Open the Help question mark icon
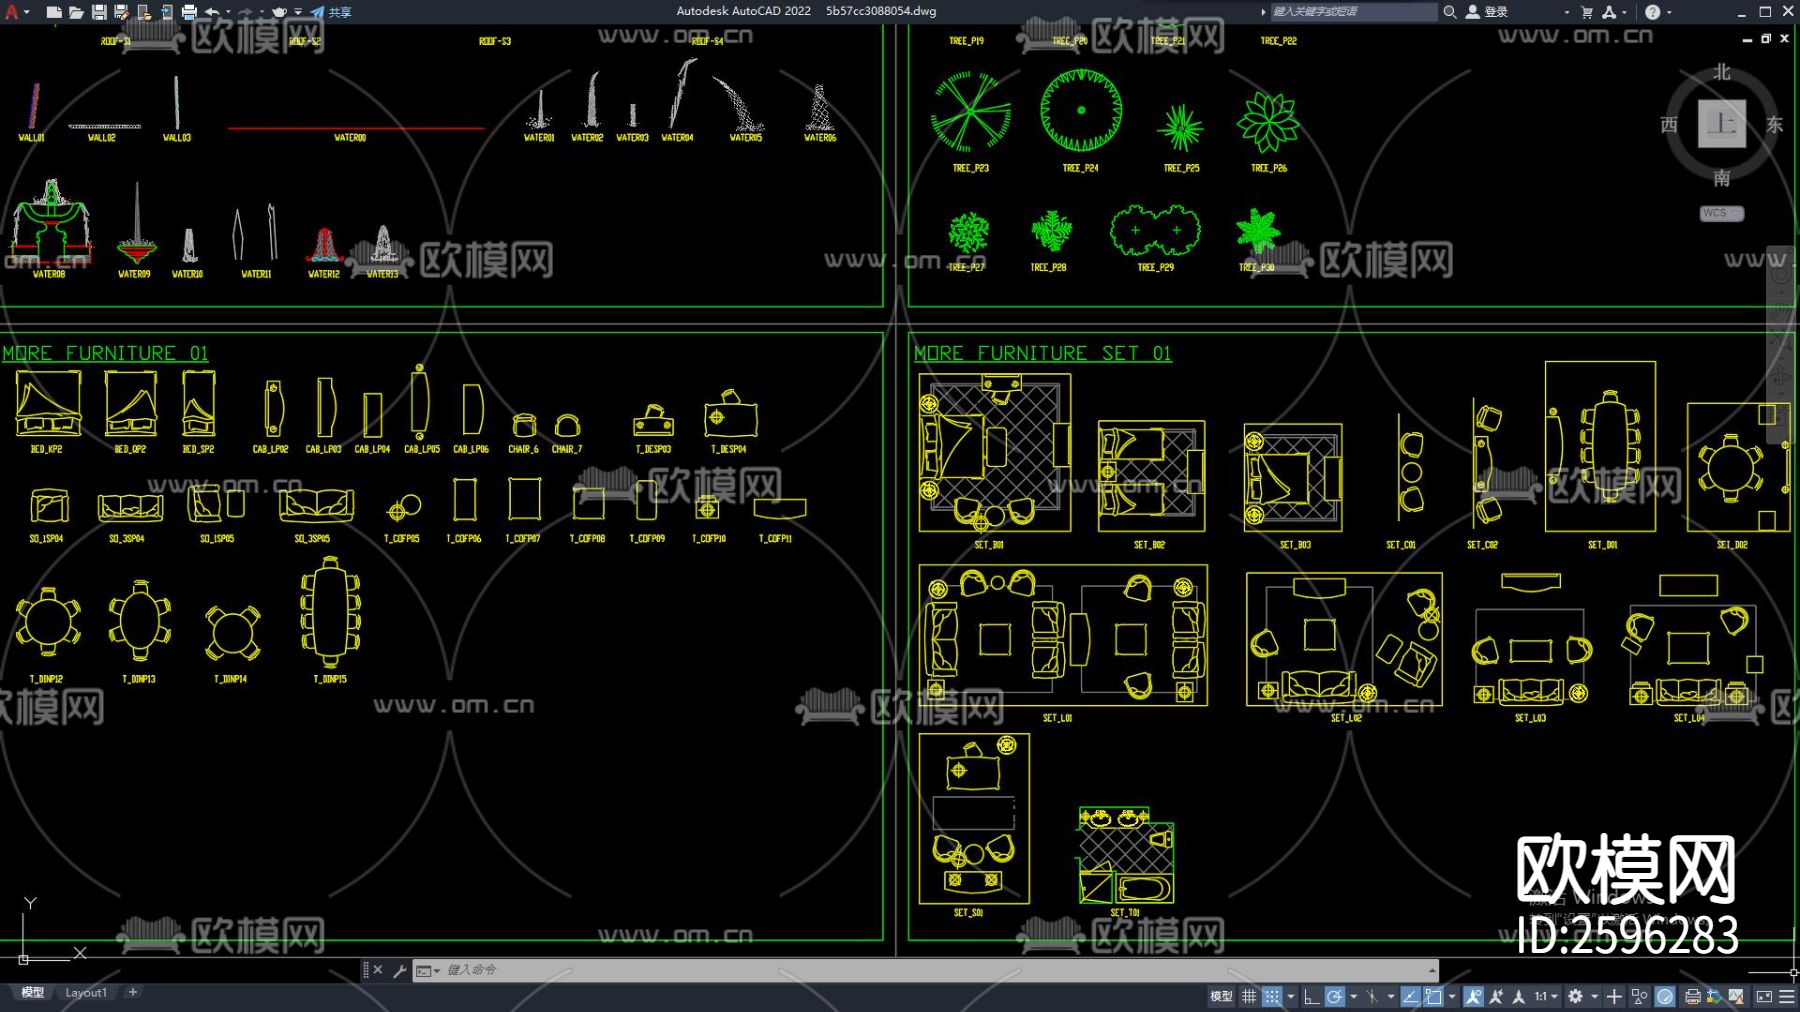Image resolution: width=1800 pixels, height=1012 pixels. click(1652, 12)
